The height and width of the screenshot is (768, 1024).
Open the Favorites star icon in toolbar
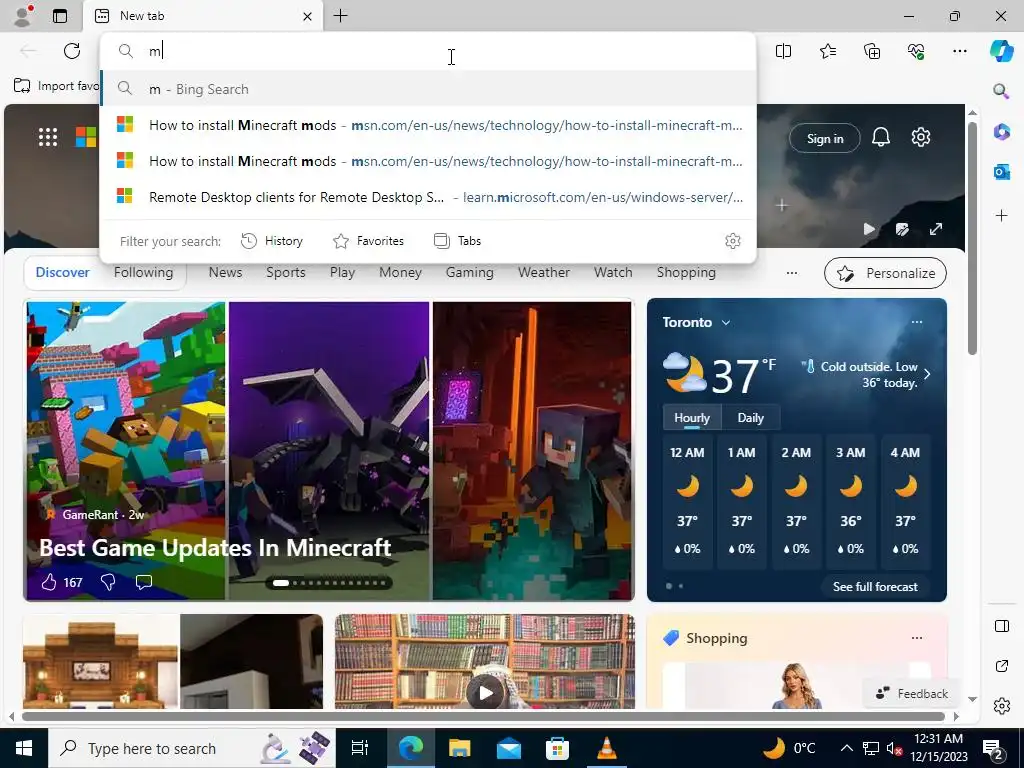(x=827, y=51)
